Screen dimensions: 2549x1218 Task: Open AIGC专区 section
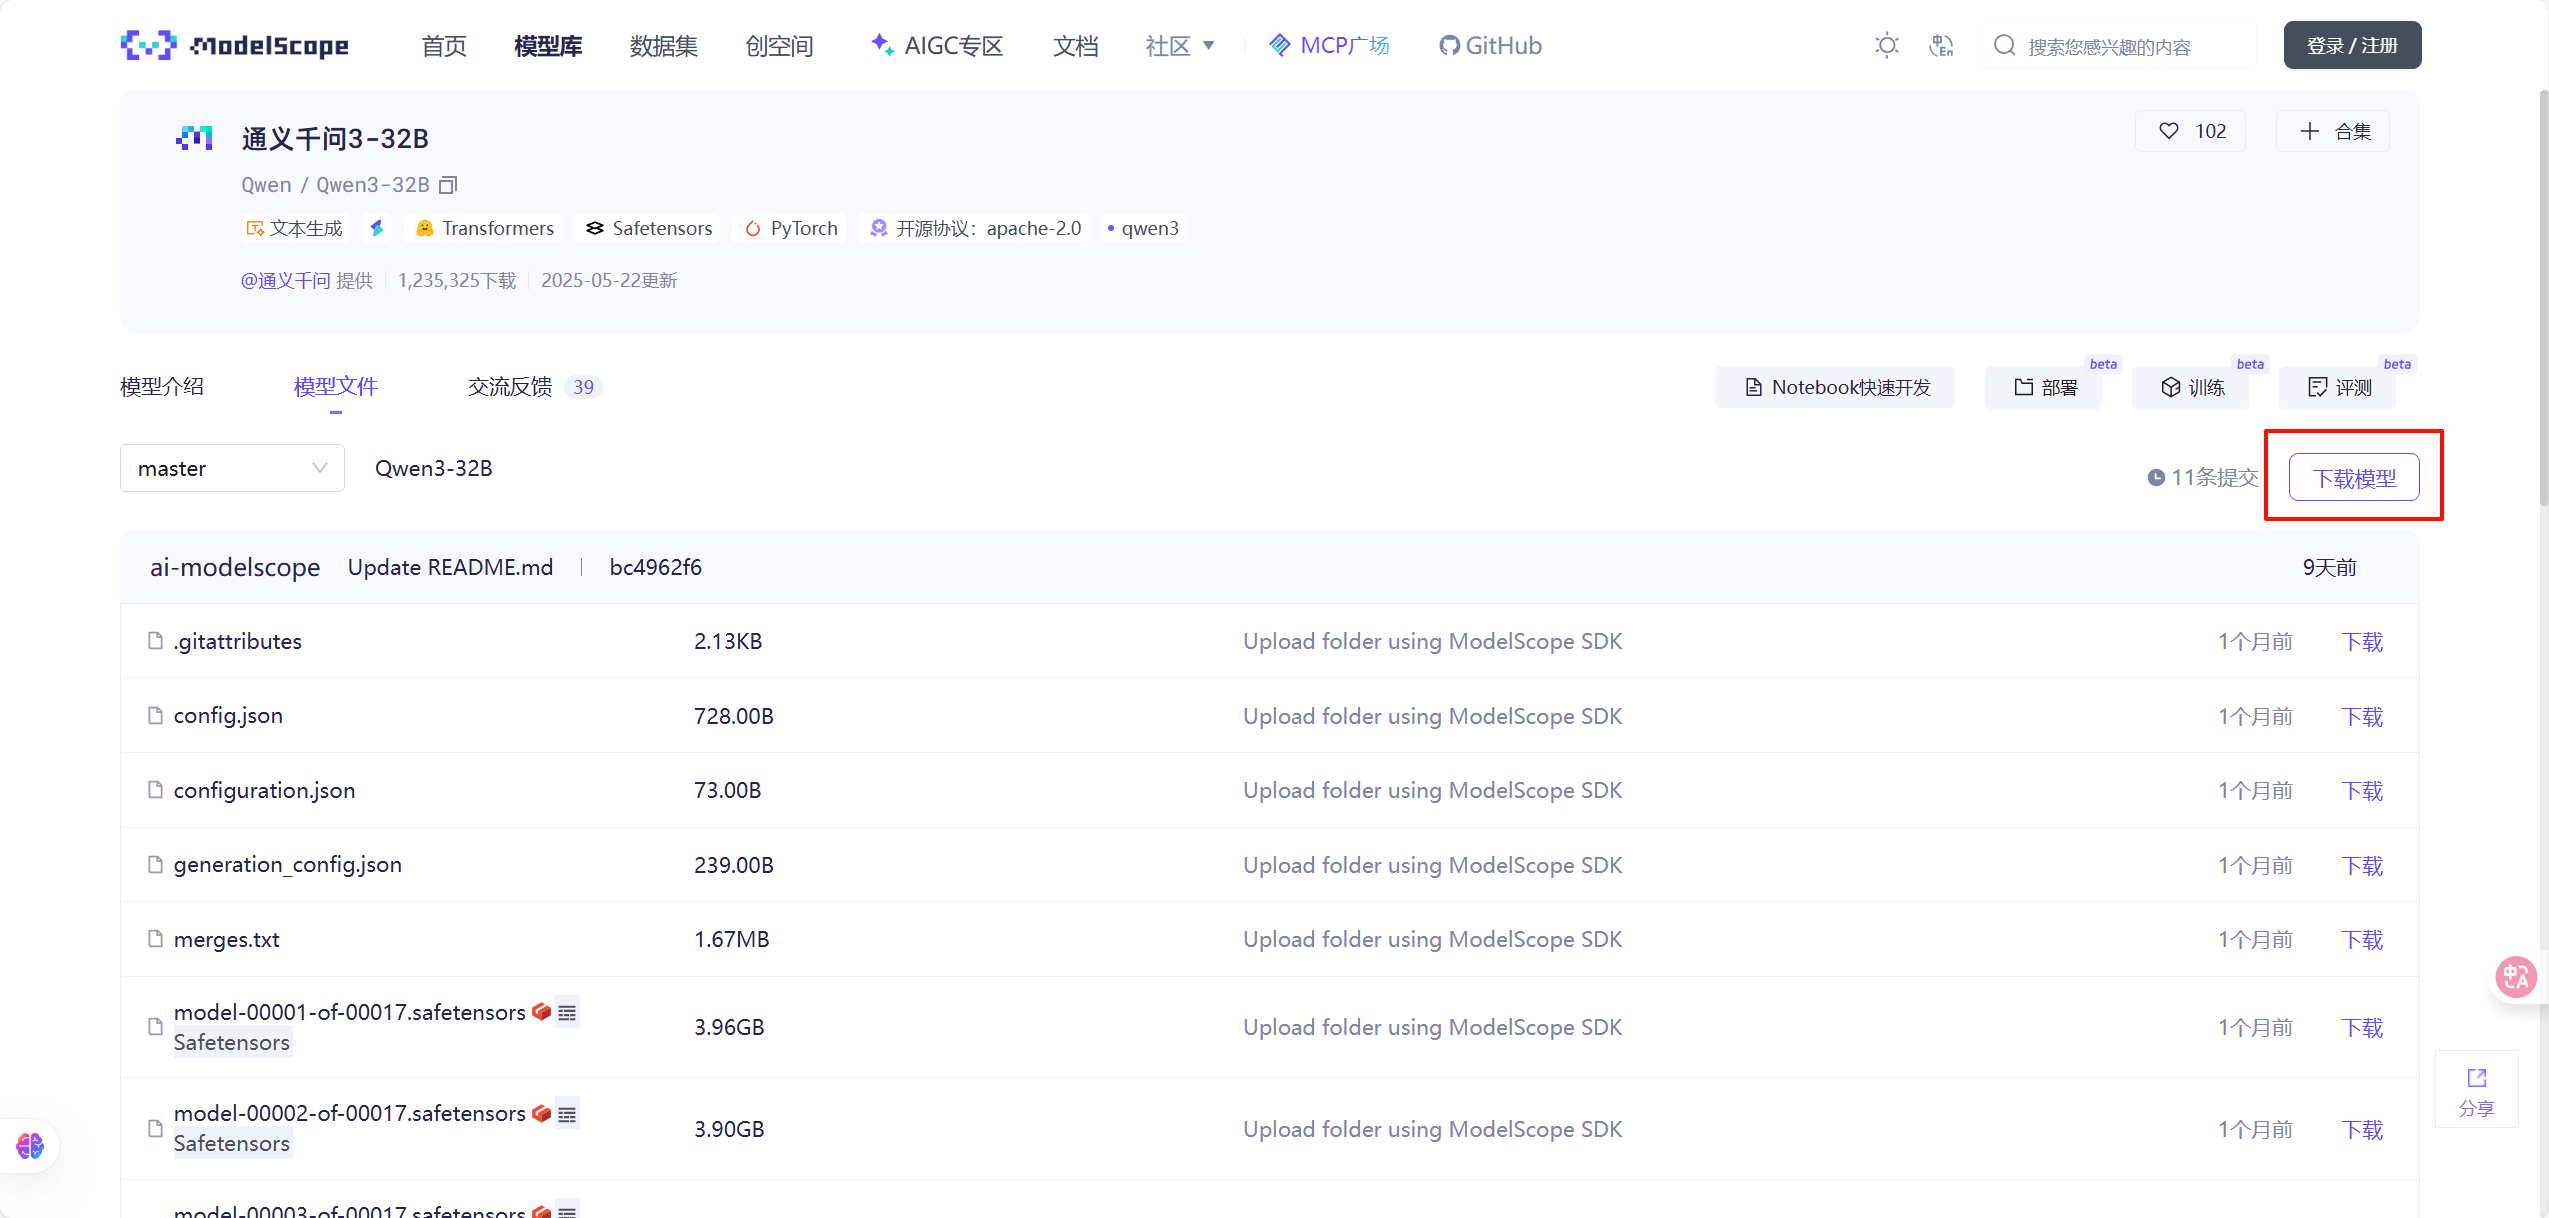[937, 46]
